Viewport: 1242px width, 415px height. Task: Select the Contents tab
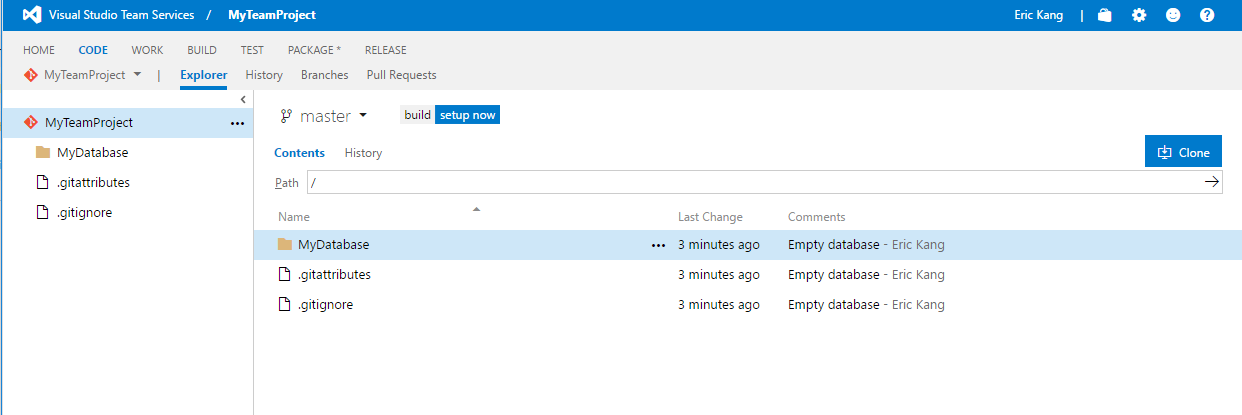299,153
